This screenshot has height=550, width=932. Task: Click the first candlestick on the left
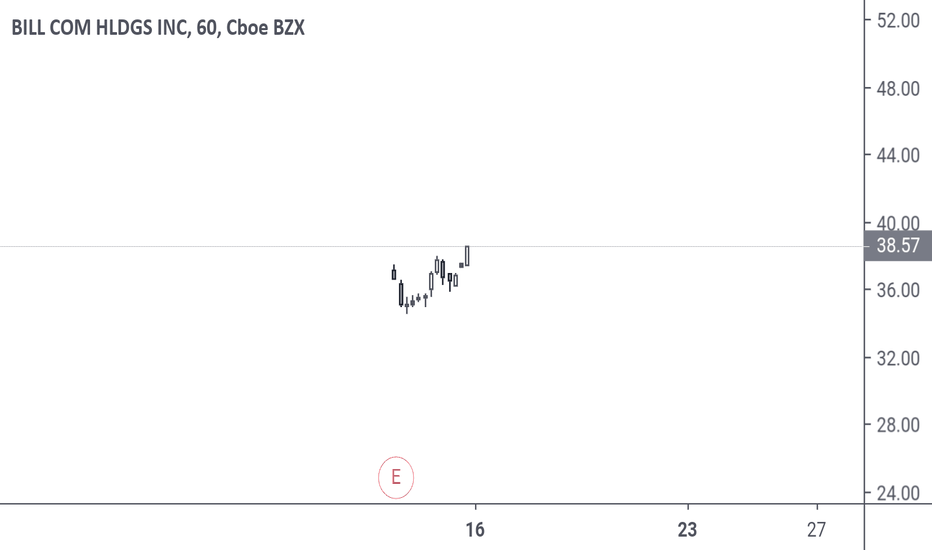(393, 274)
